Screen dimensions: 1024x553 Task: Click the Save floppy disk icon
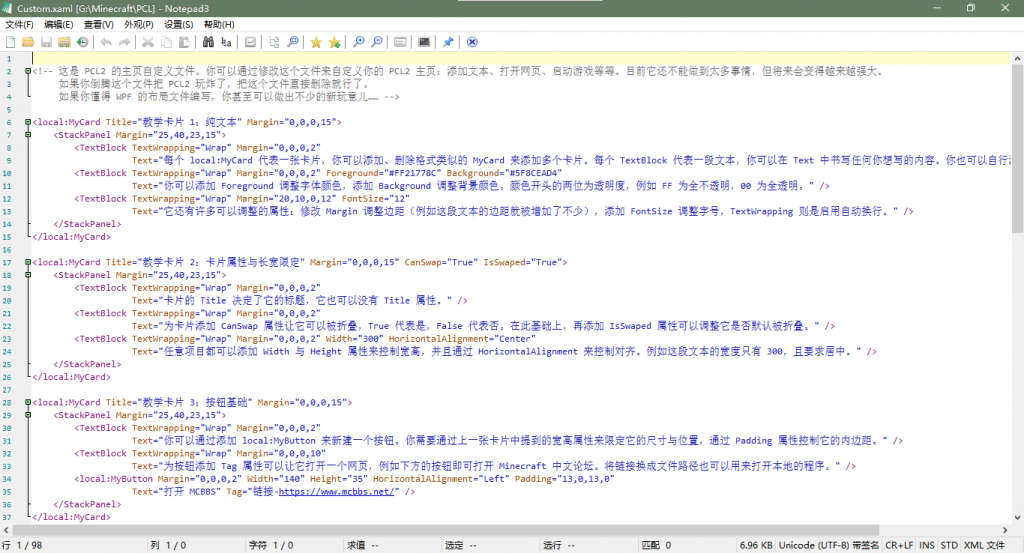pyautogui.click(x=46, y=42)
